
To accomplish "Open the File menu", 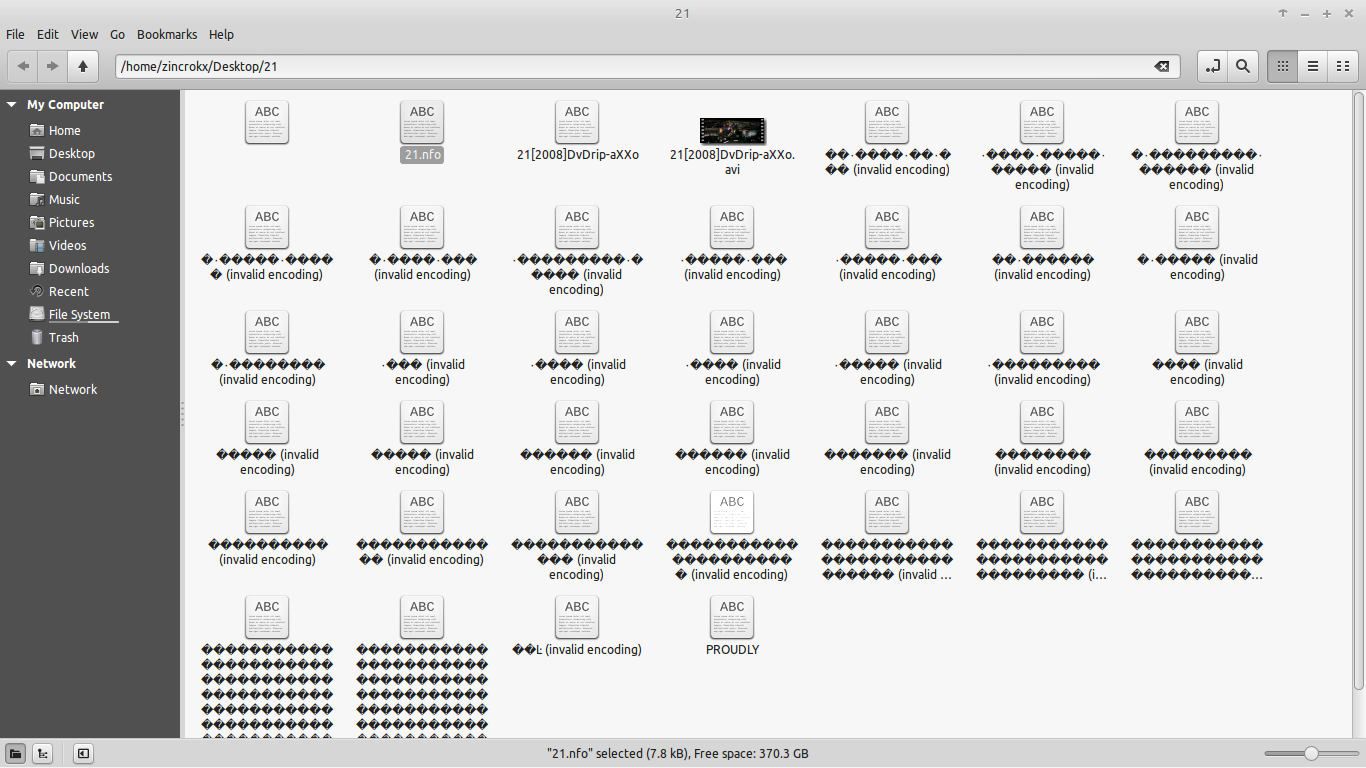I will point(15,34).
